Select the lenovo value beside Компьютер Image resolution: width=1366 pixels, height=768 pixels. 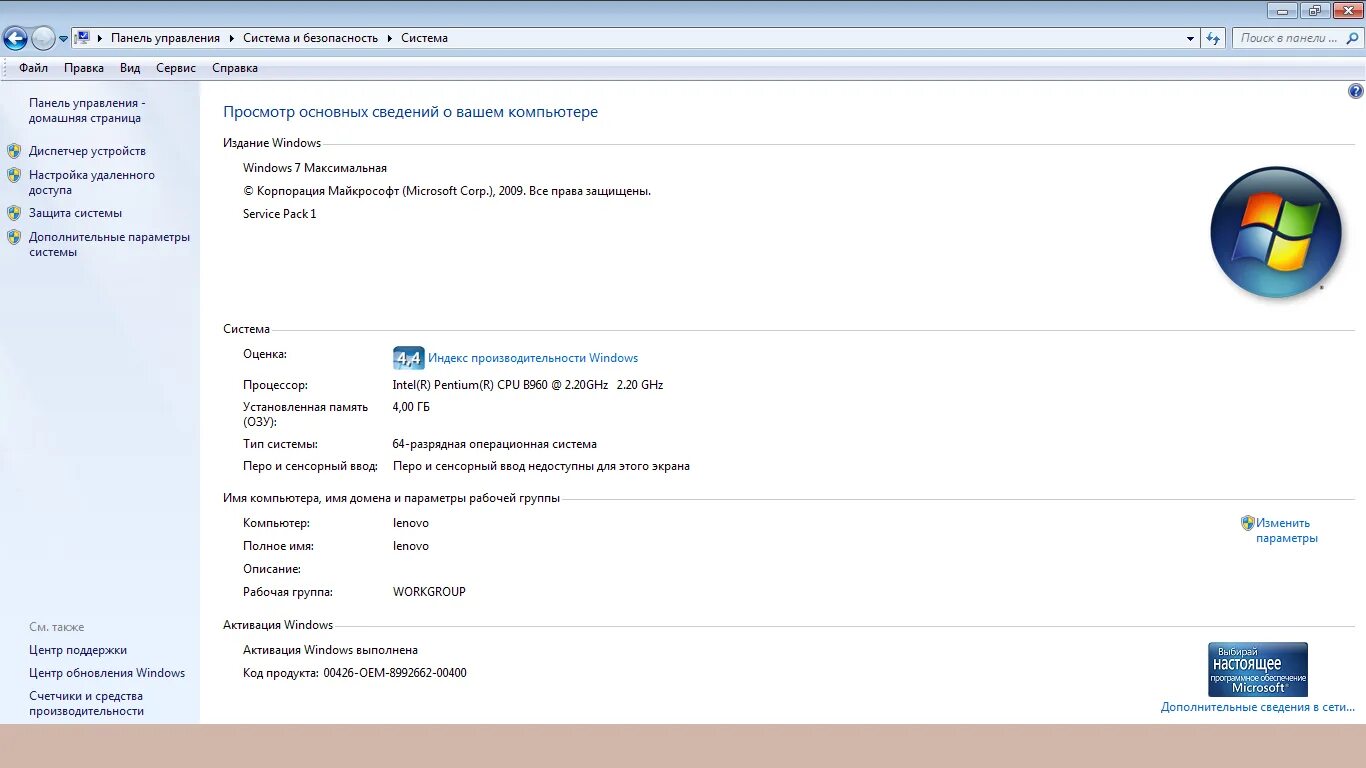411,523
